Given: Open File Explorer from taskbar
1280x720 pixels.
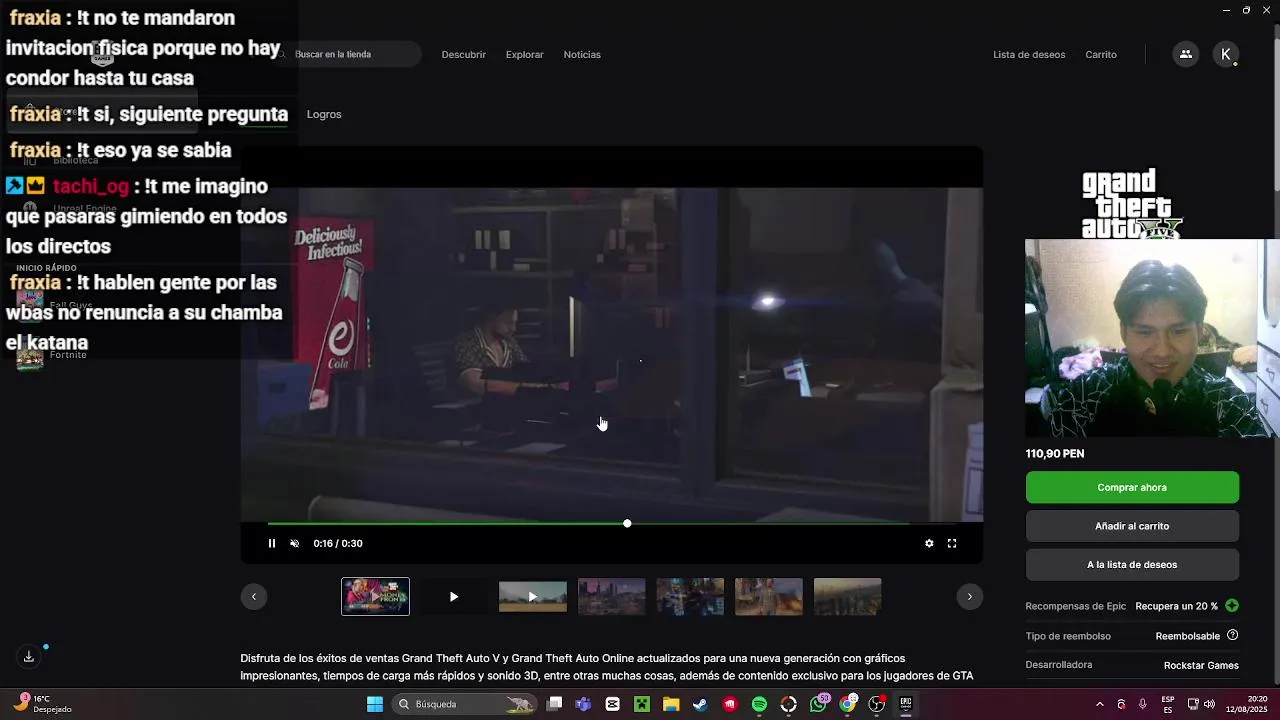Looking at the screenshot, I should click(671, 704).
